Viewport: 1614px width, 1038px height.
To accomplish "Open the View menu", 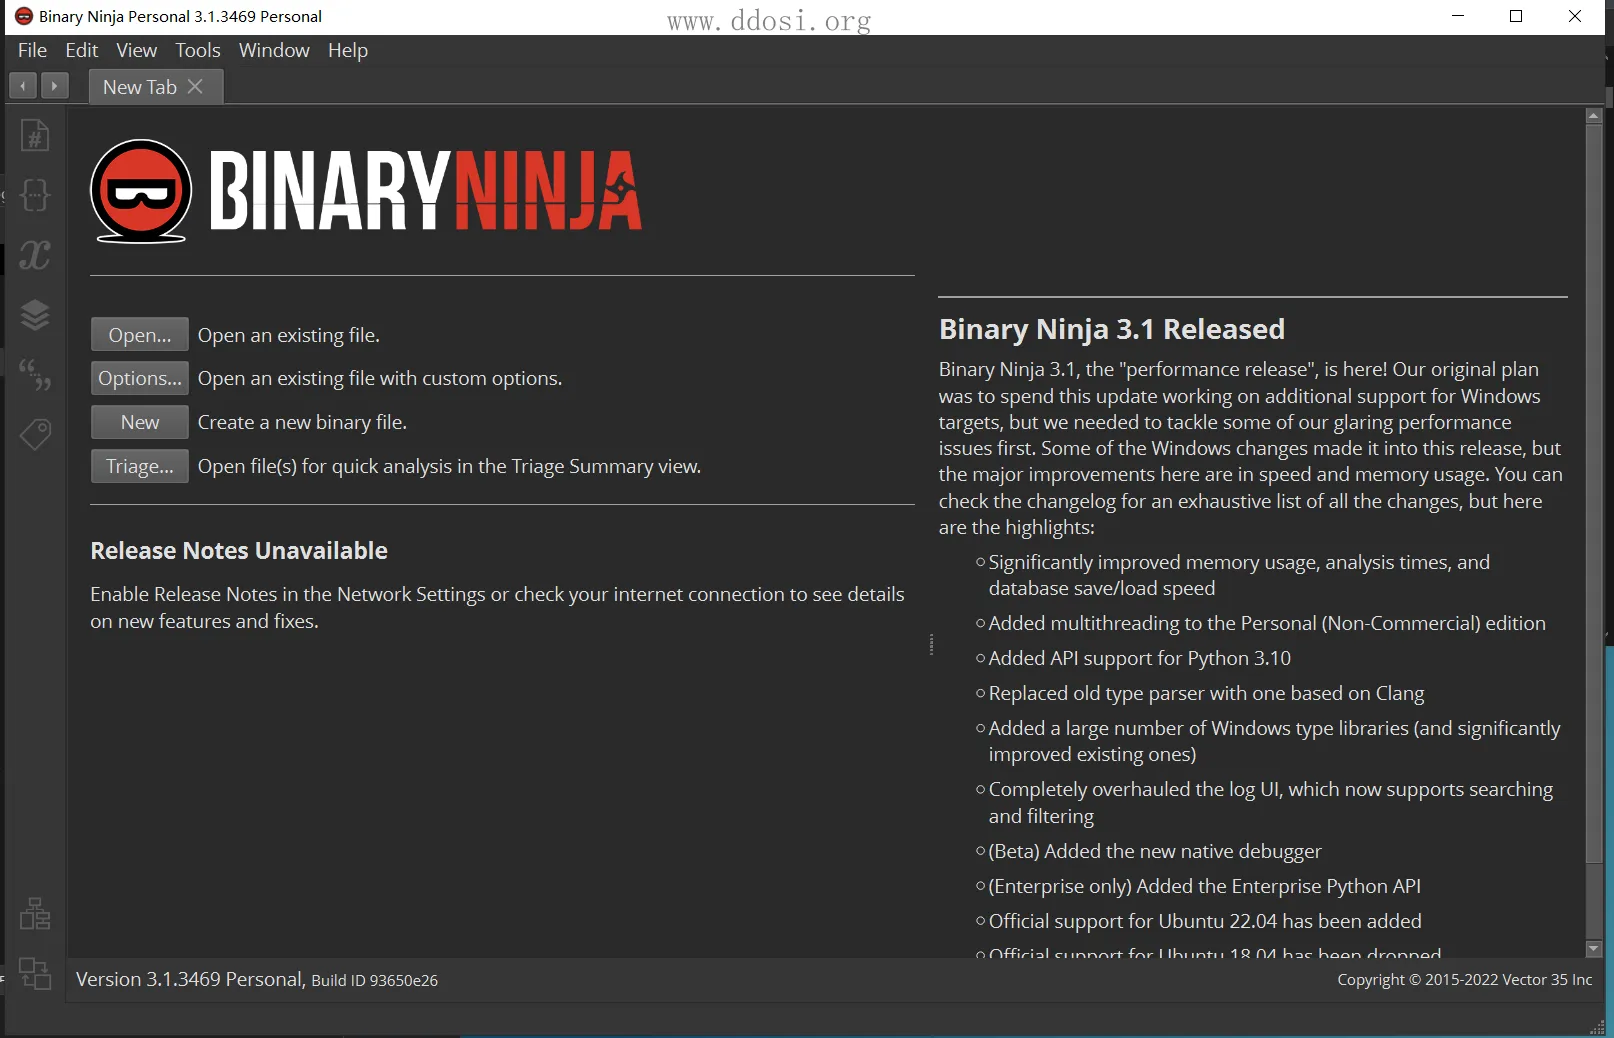I will point(136,50).
